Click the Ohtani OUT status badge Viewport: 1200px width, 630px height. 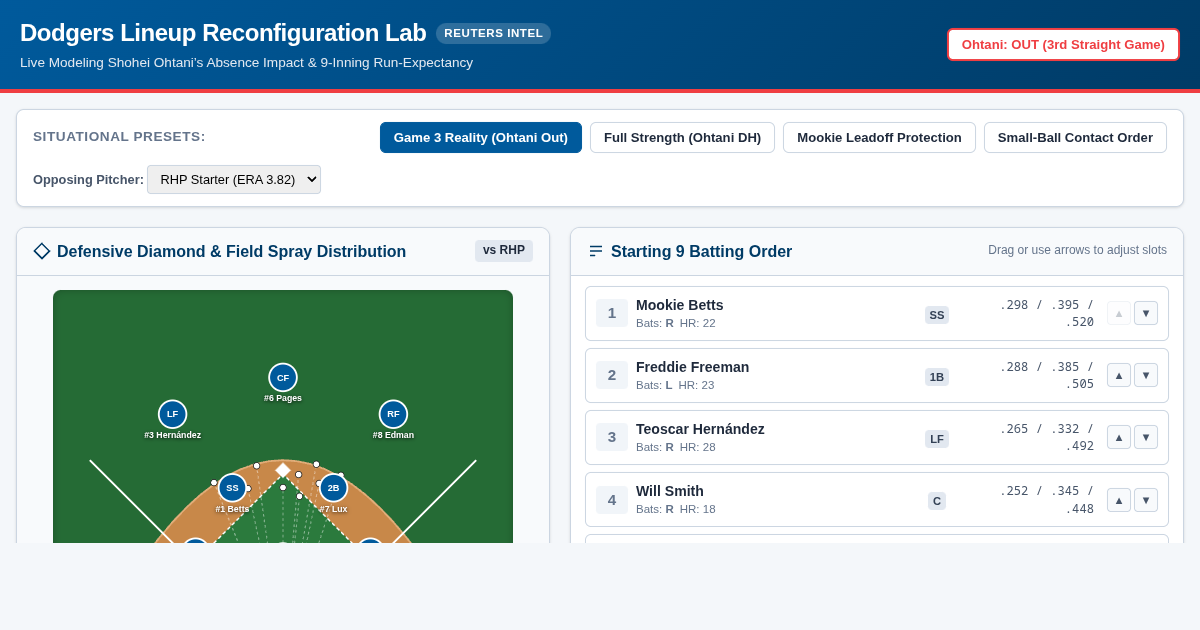pos(1063,44)
